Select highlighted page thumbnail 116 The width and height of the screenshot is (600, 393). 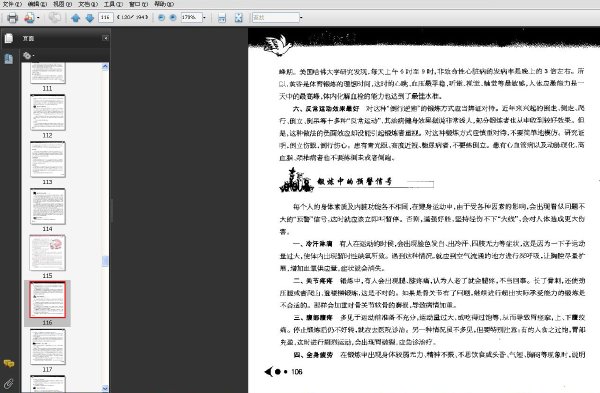[47, 300]
